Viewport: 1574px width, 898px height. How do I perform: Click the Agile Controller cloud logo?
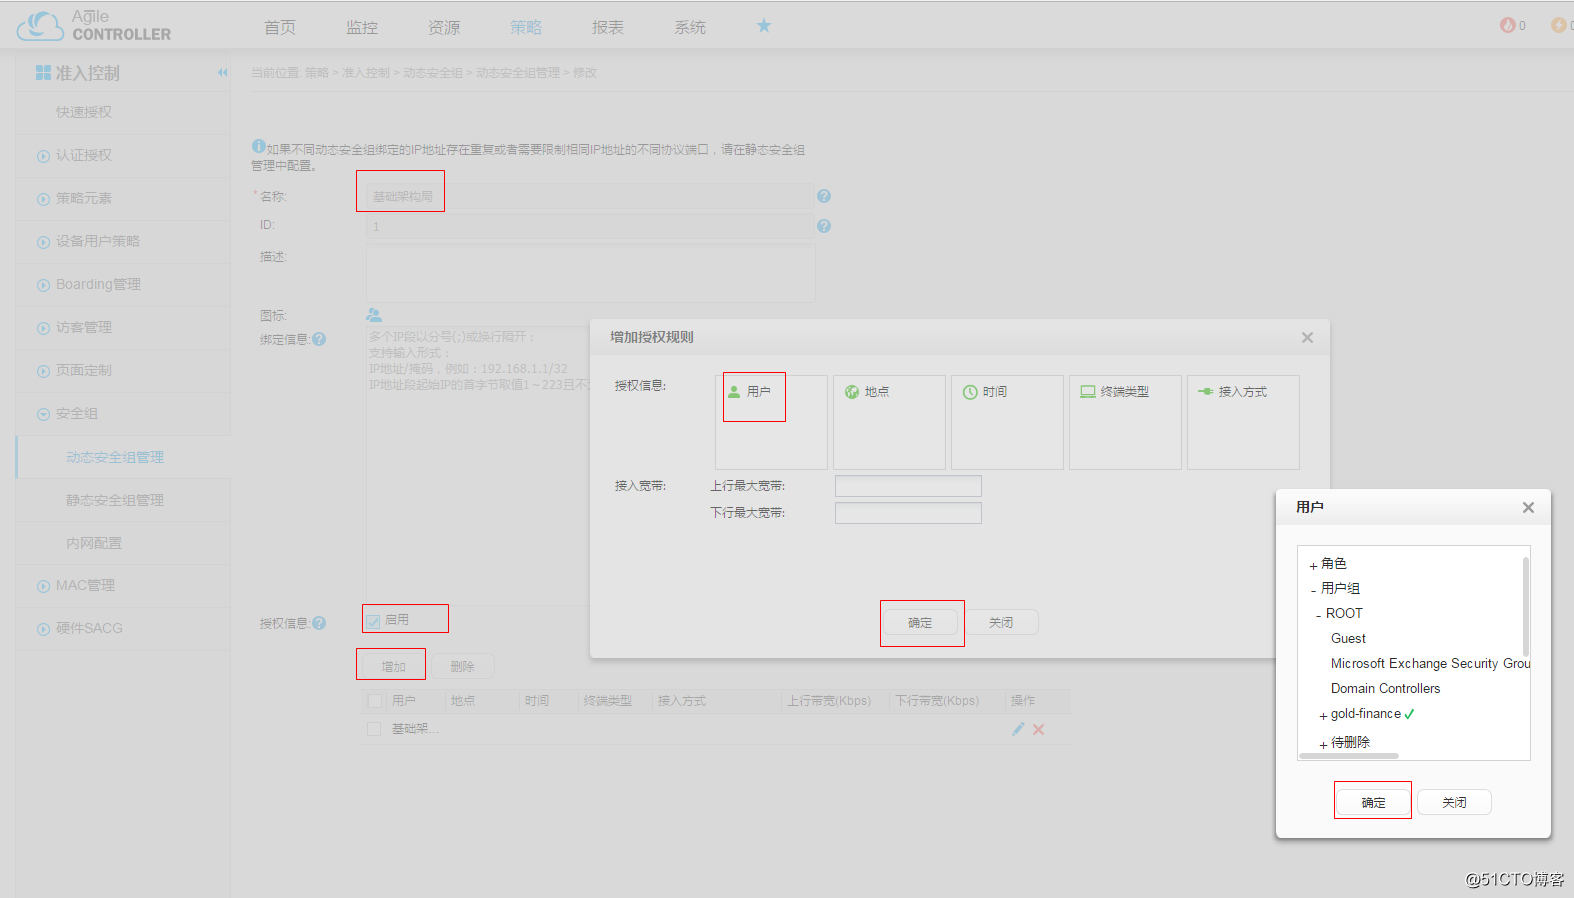[x=40, y=26]
